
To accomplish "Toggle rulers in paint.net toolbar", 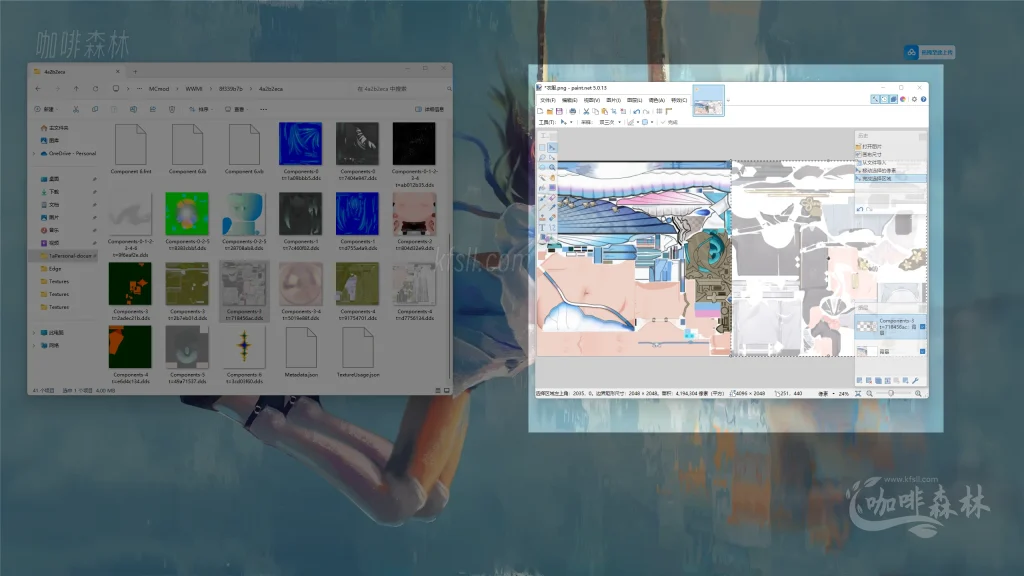I will click(669, 112).
